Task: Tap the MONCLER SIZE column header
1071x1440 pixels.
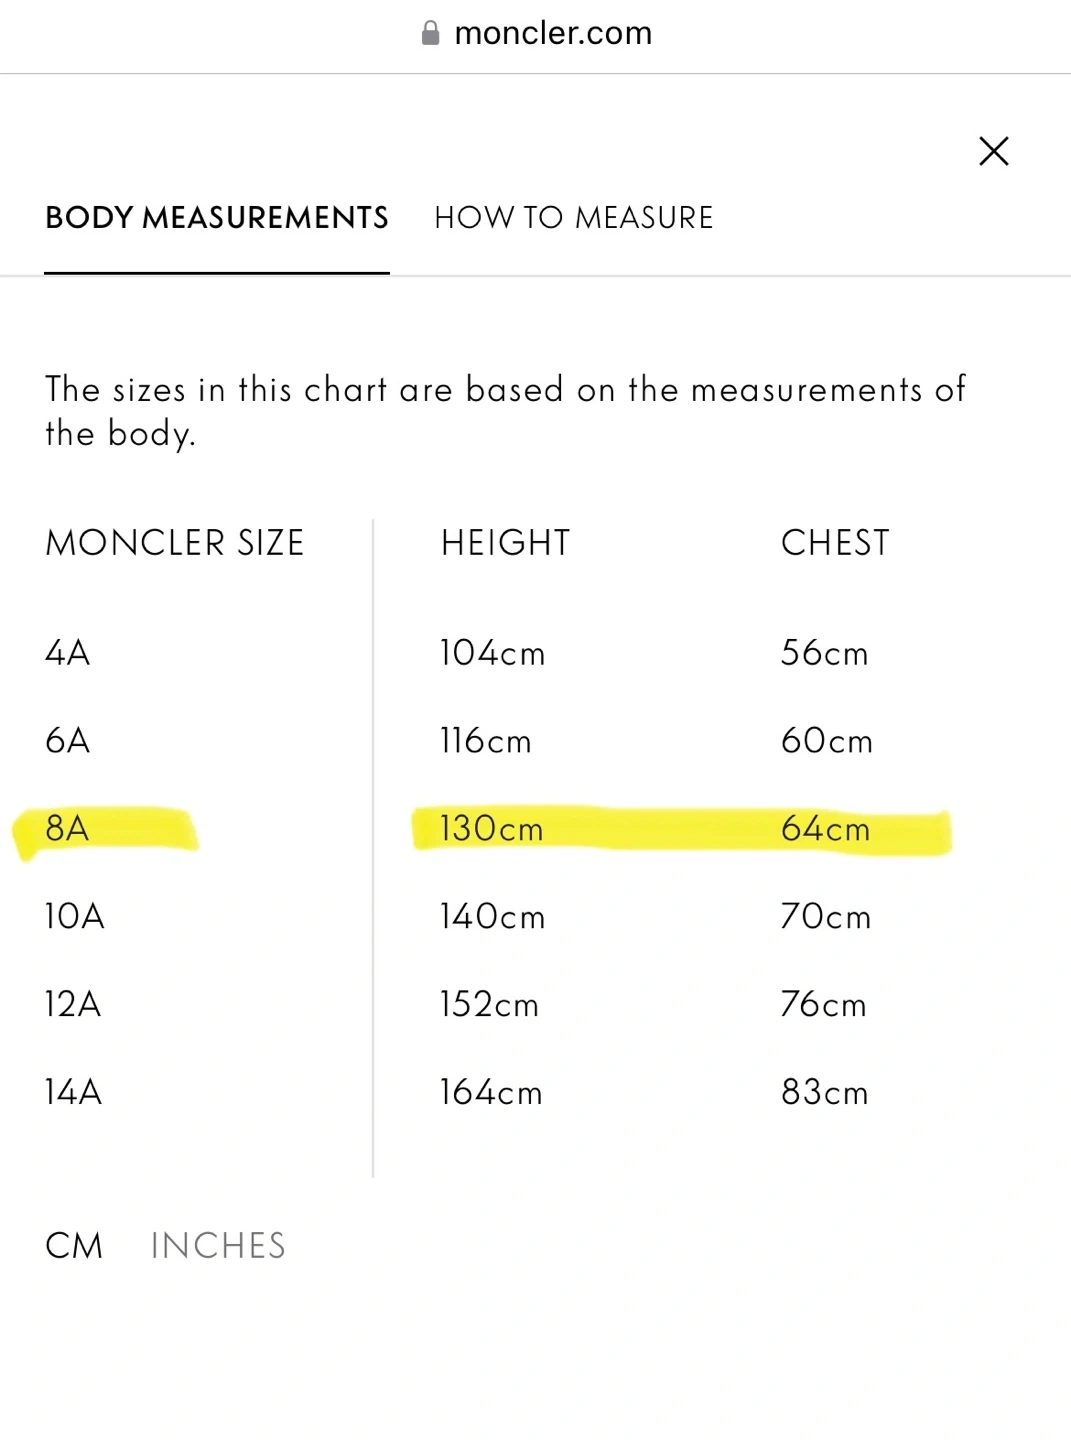Action: pos(175,543)
